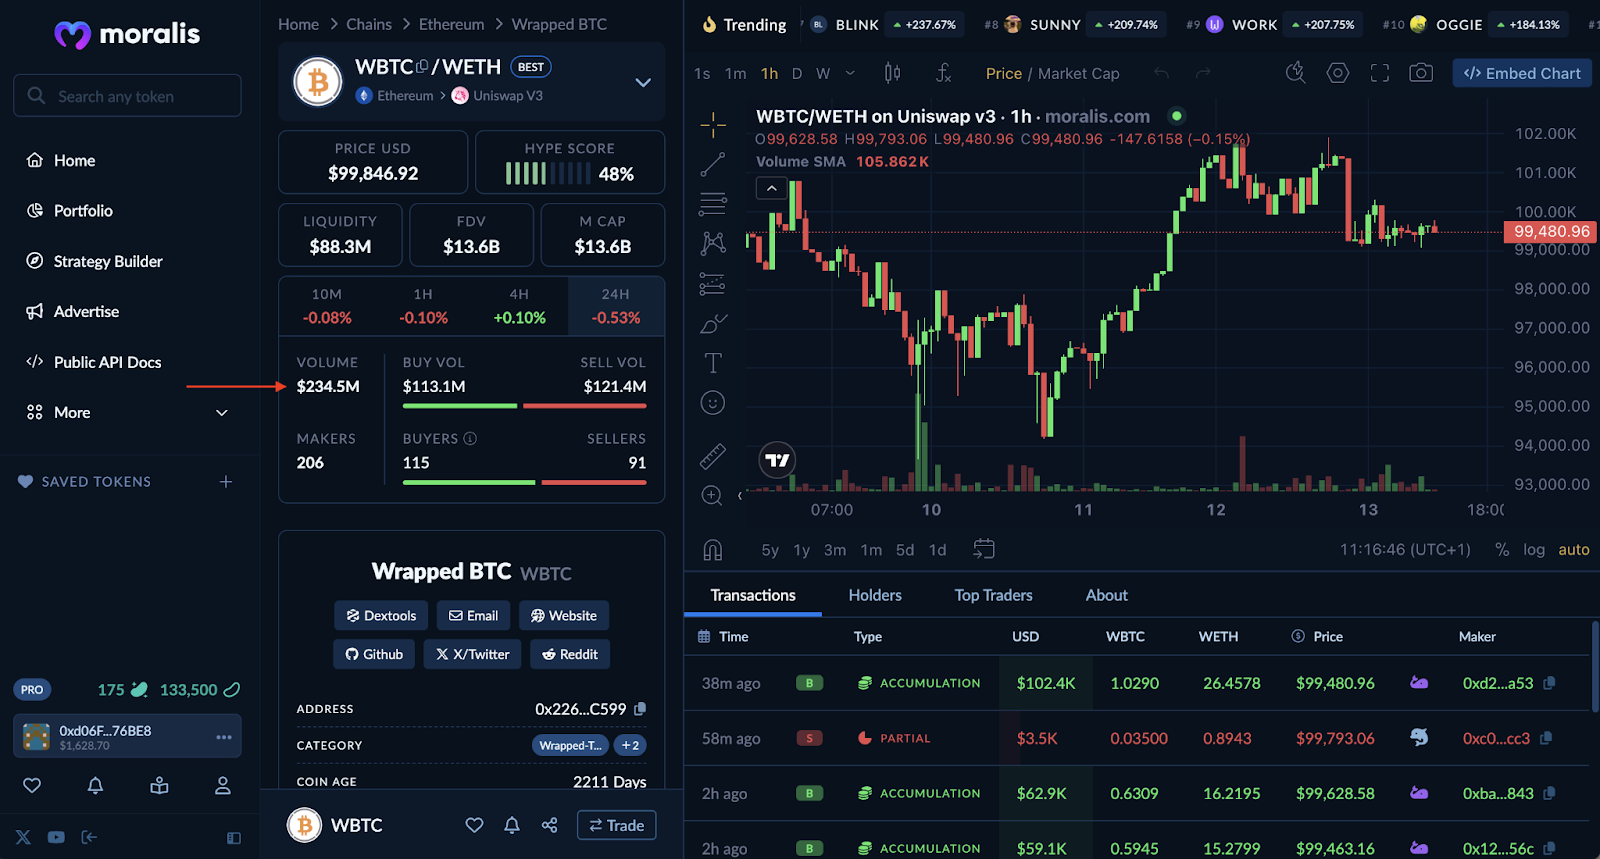Click the zoom in magnifier tool
Viewport: 1600px width, 859px height.
pos(712,496)
